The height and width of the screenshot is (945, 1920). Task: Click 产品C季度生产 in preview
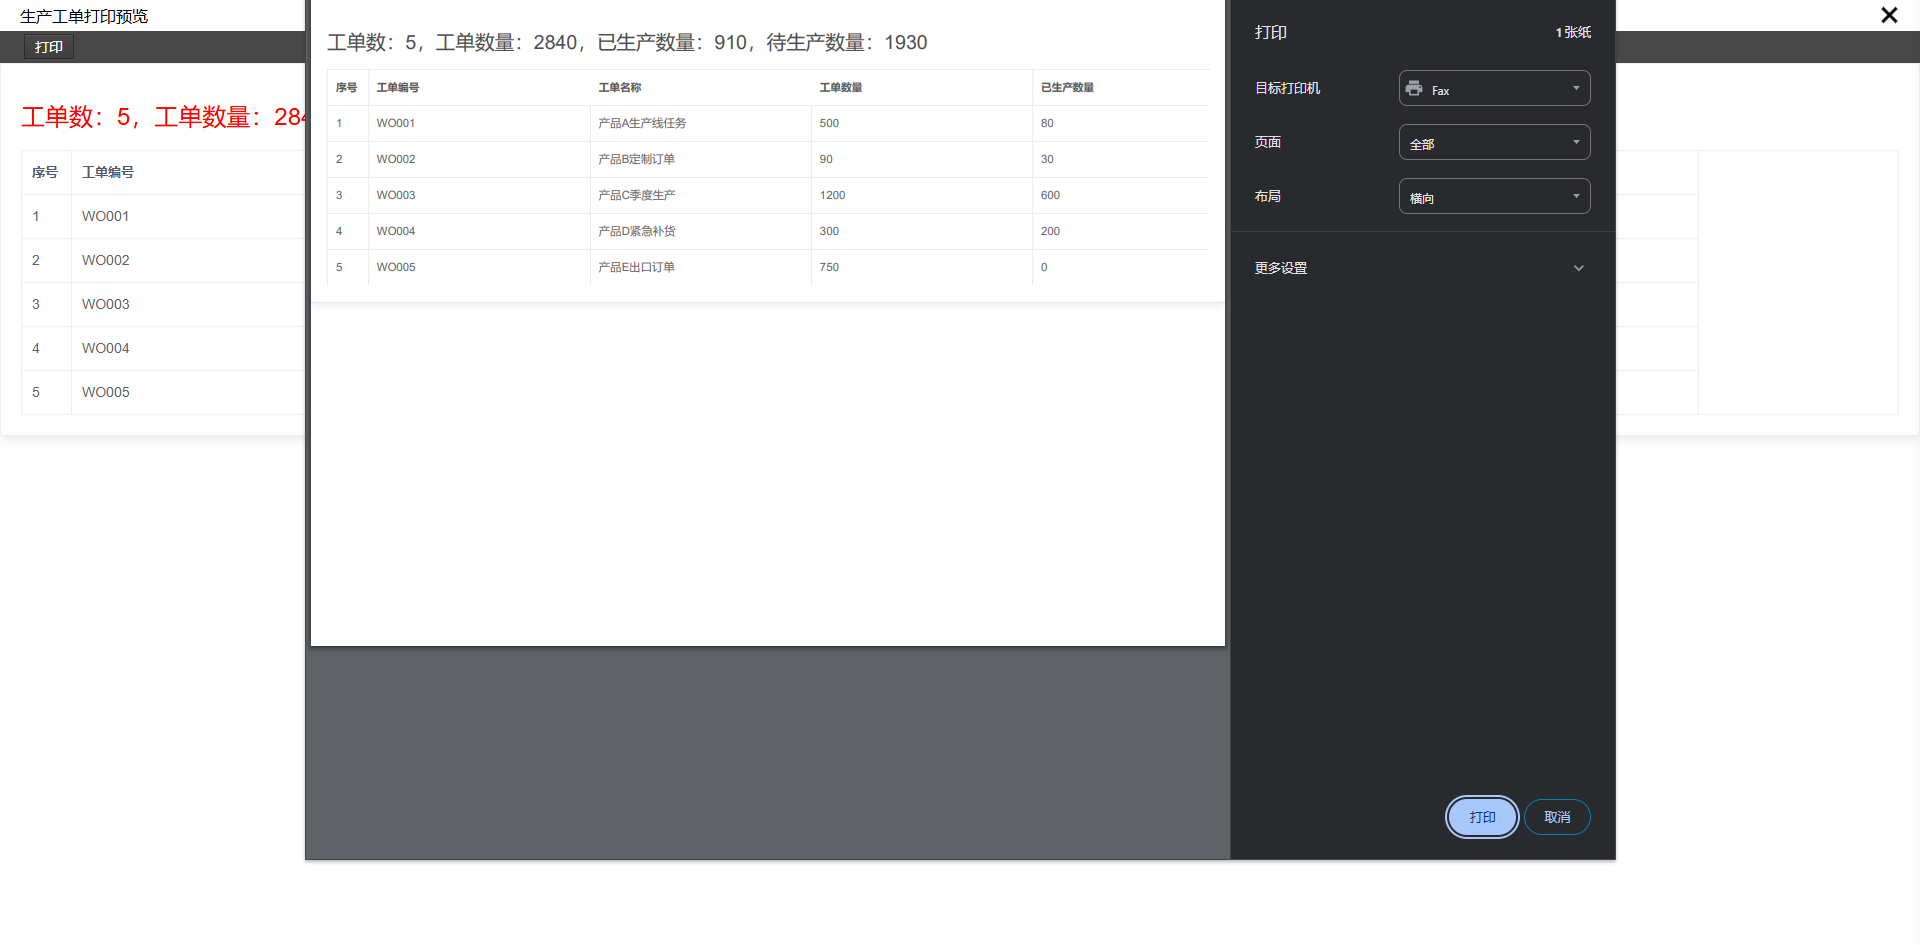636,195
